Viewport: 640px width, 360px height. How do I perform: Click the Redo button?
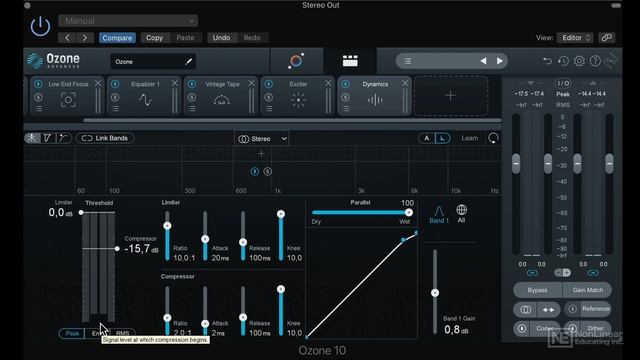(252, 38)
